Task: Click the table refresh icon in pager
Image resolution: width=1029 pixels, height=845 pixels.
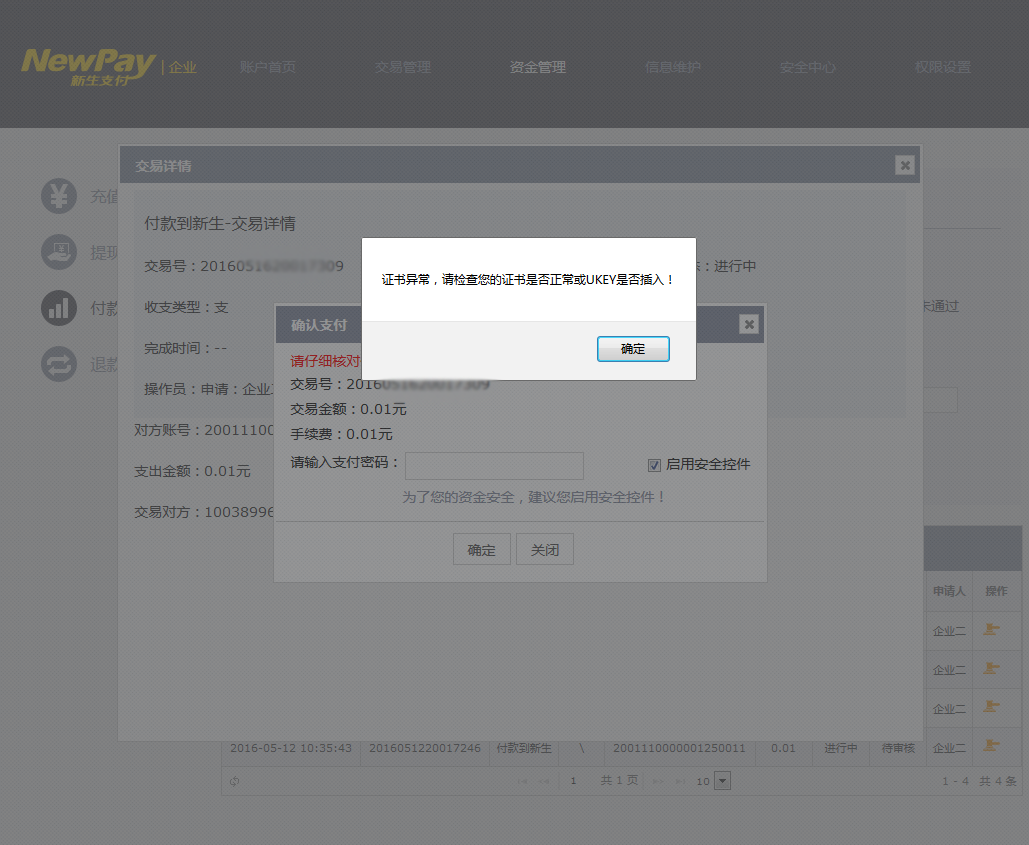Action: [x=234, y=781]
